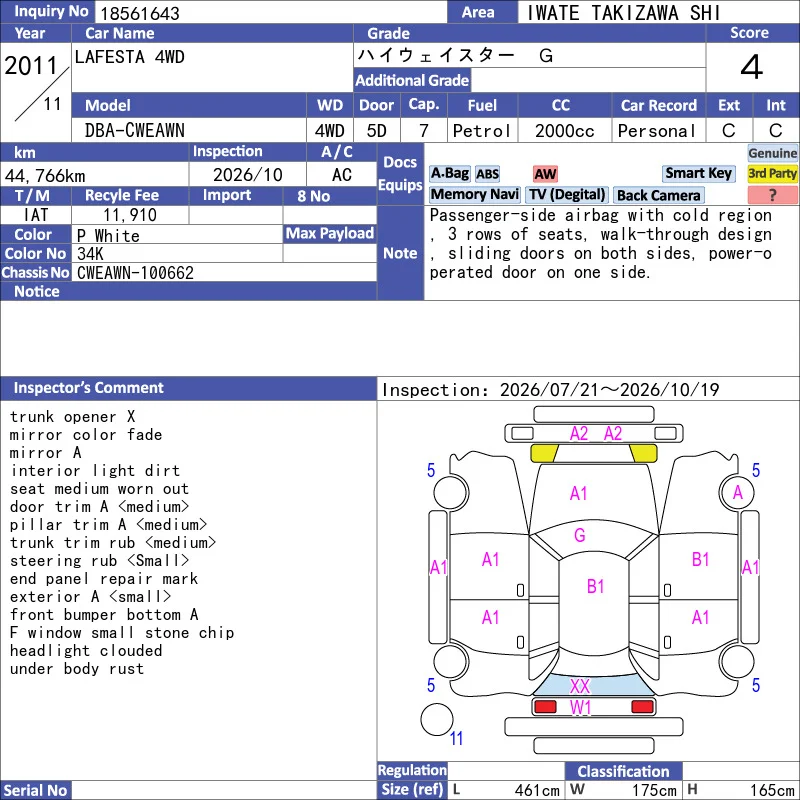Select the red AW badge

click(545, 174)
